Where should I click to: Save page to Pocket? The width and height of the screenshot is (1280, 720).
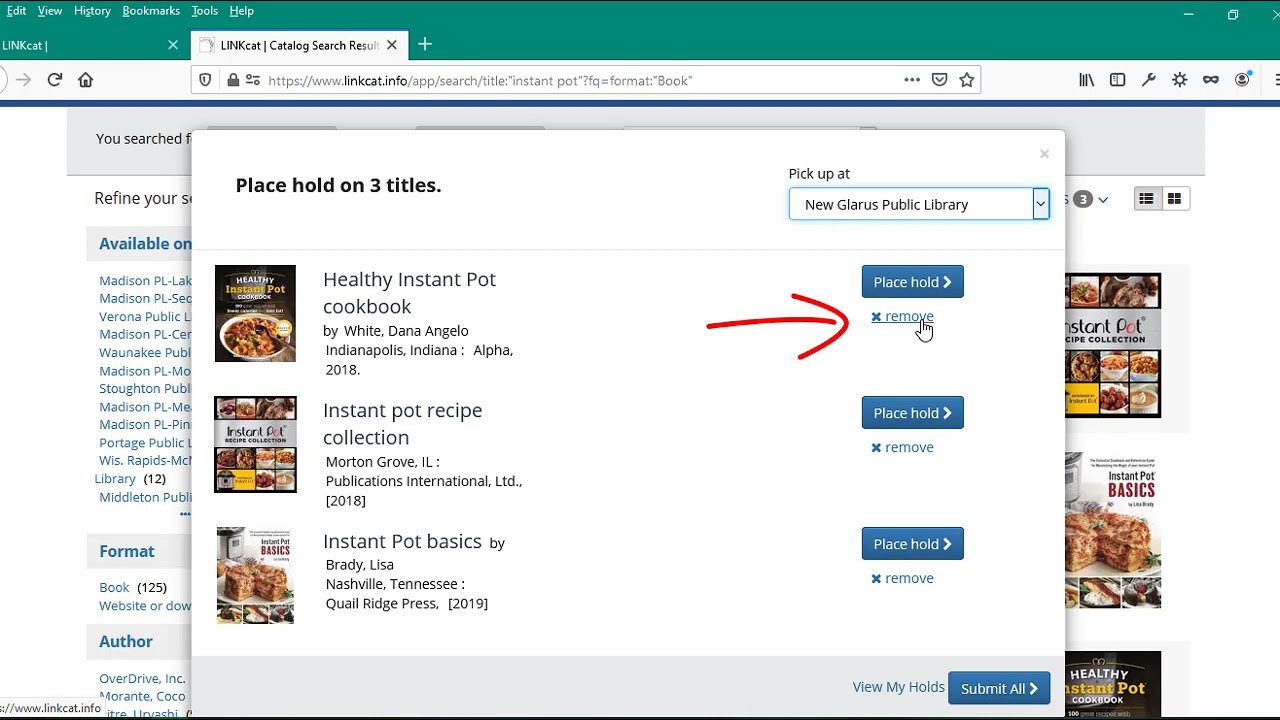pos(940,80)
